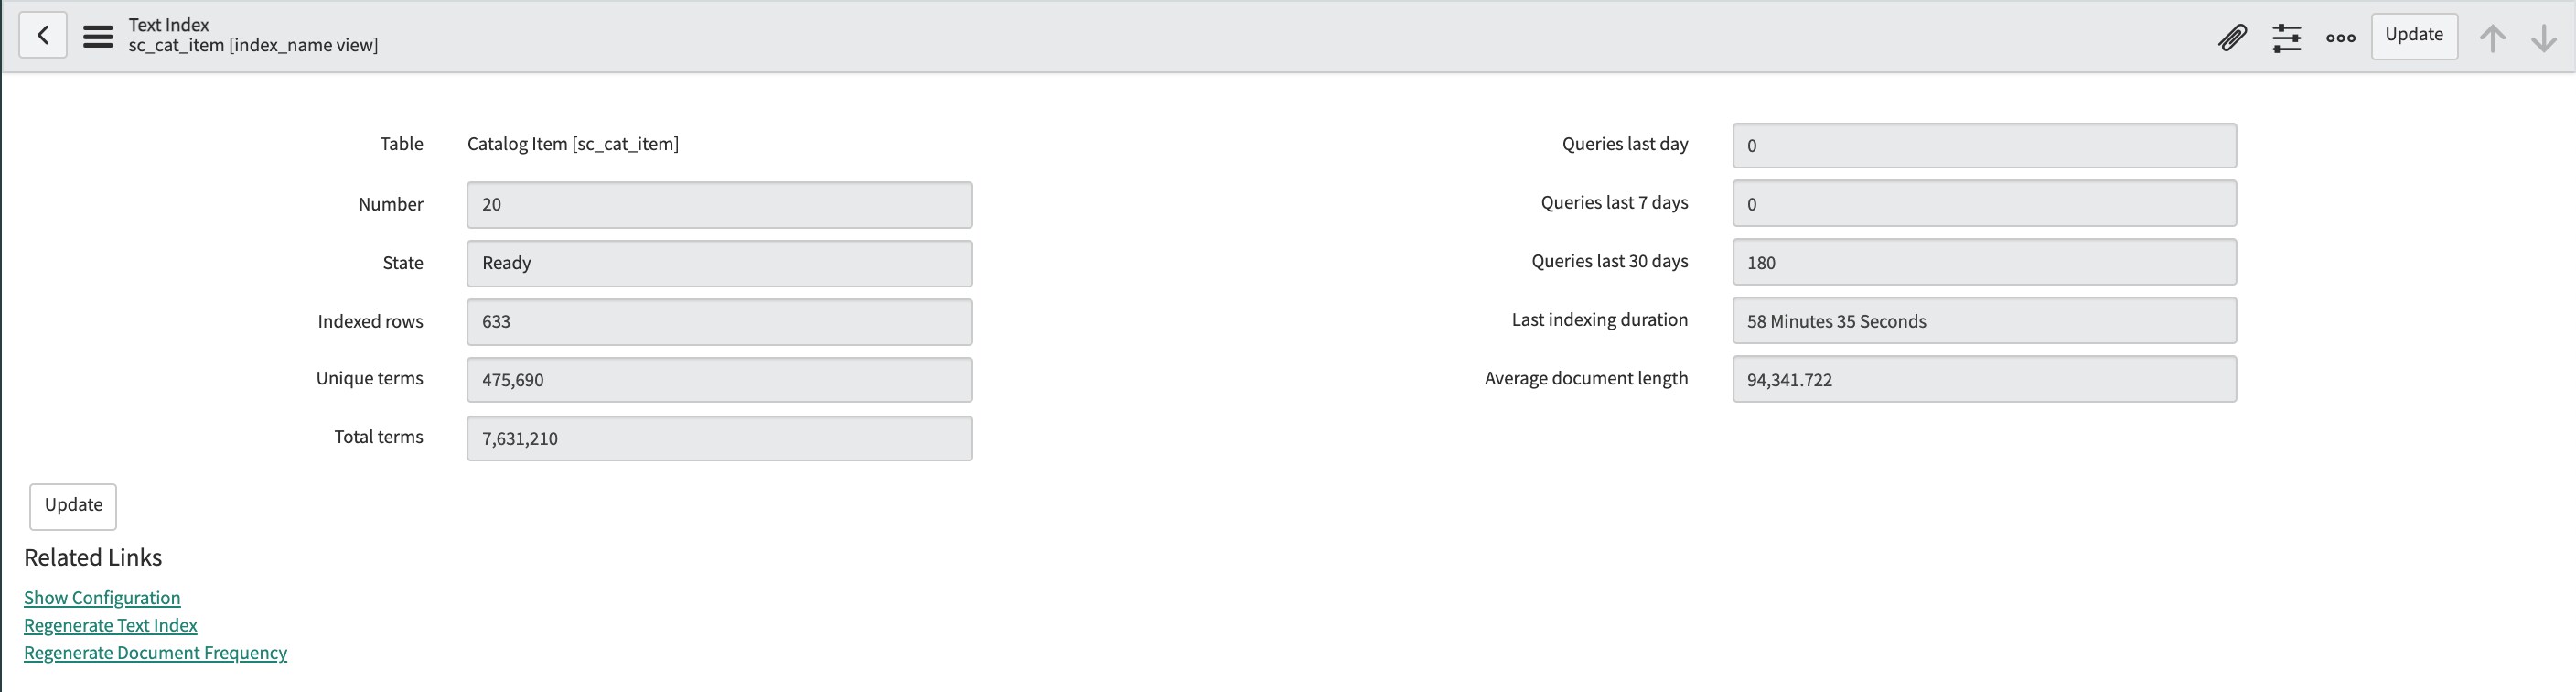Click the State field showing Ready
Screen dimensions: 2576x692
(719, 263)
